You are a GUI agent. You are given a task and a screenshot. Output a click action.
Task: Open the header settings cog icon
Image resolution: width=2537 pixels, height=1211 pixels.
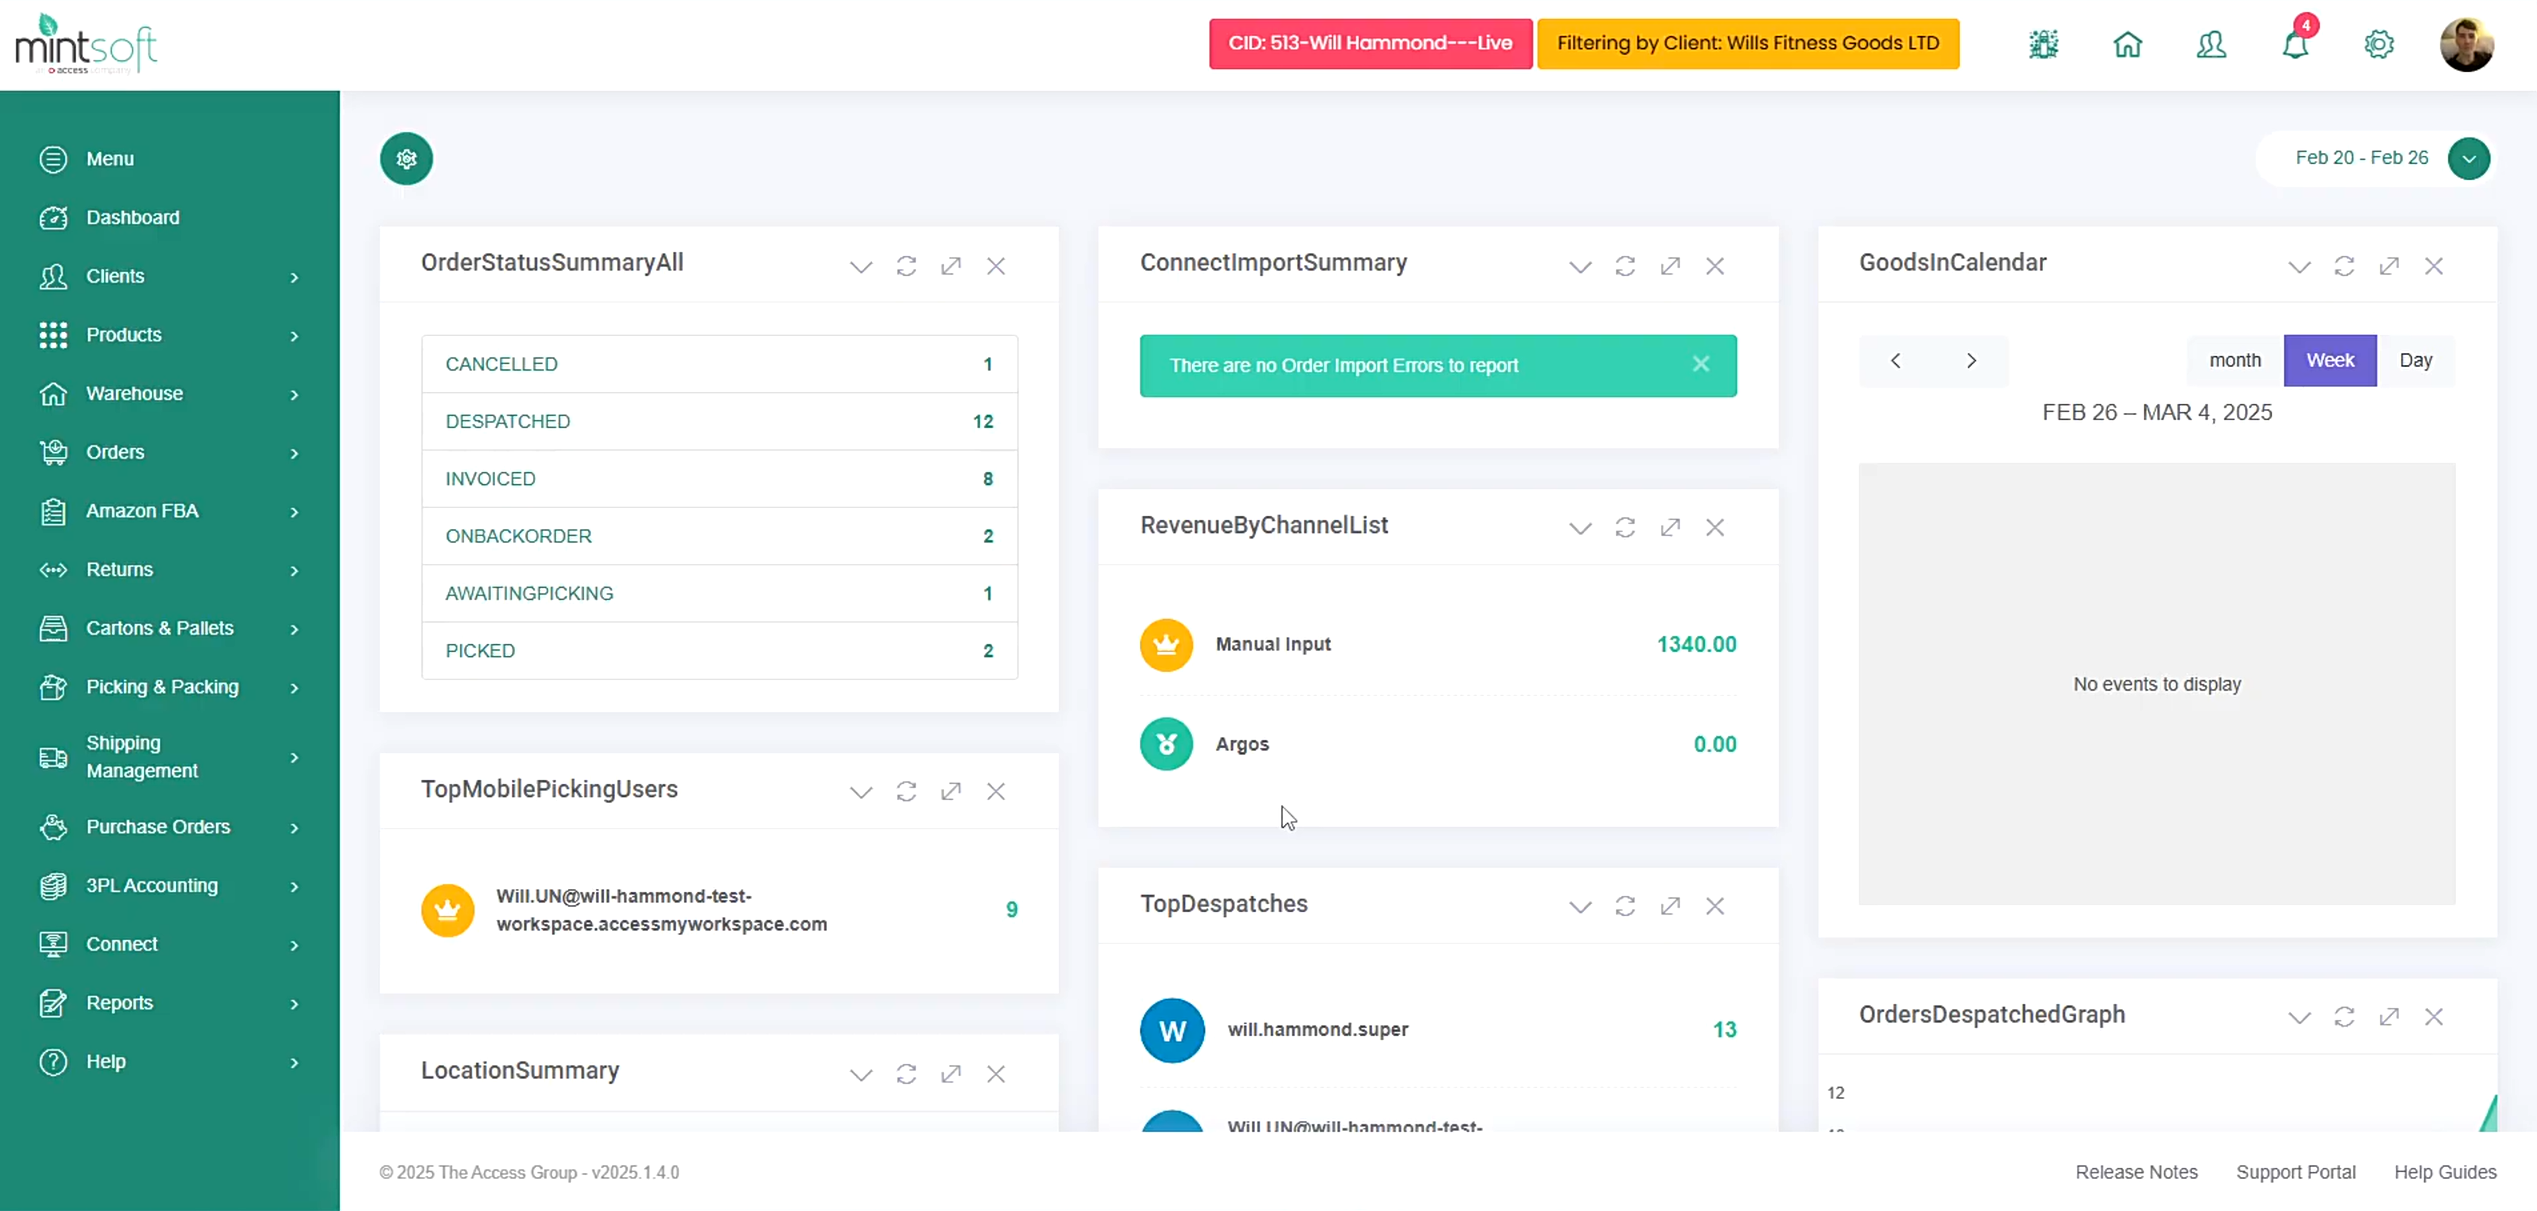[2379, 45]
